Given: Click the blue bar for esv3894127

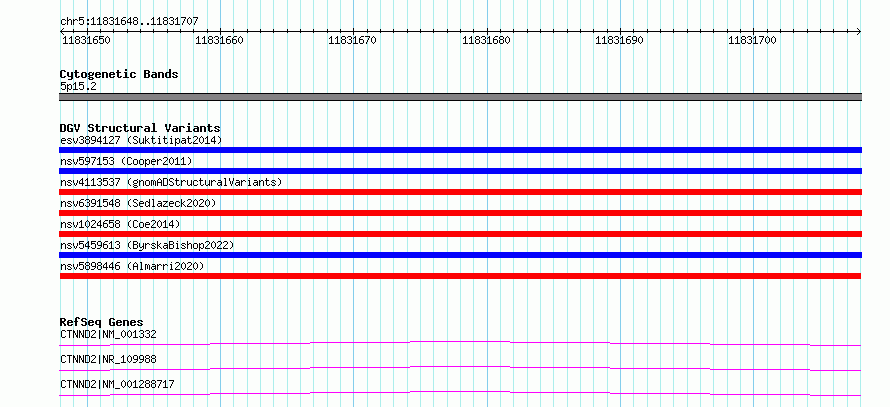Looking at the screenshot, I should click(x=460, y=150).
